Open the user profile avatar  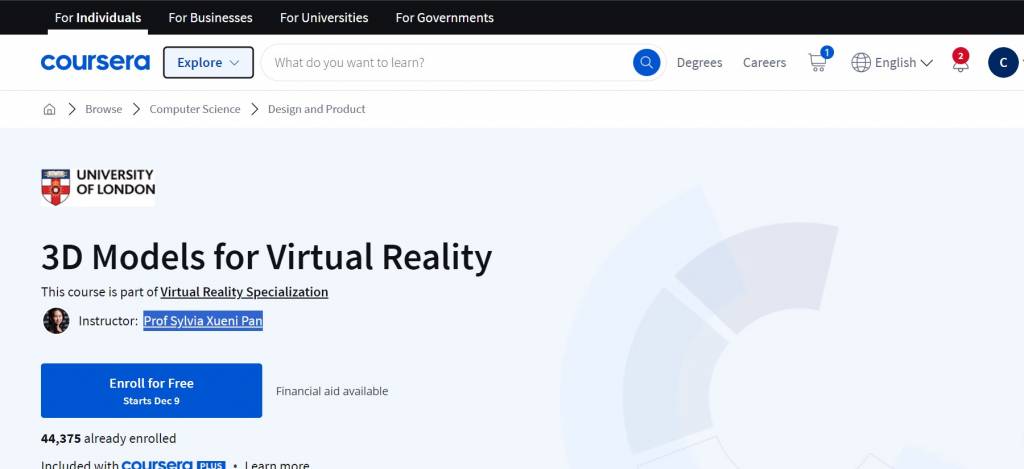[1002, 62]
